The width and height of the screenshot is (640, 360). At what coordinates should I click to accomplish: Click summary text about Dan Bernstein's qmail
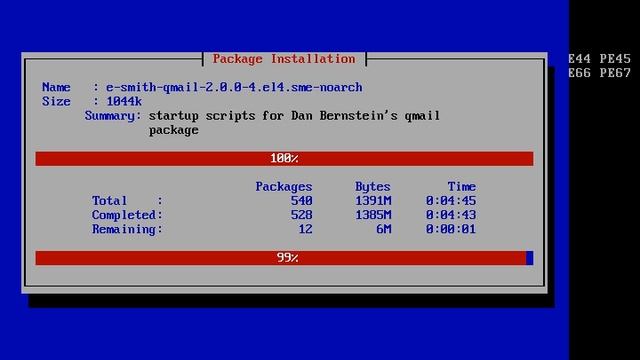click(294, 123)
